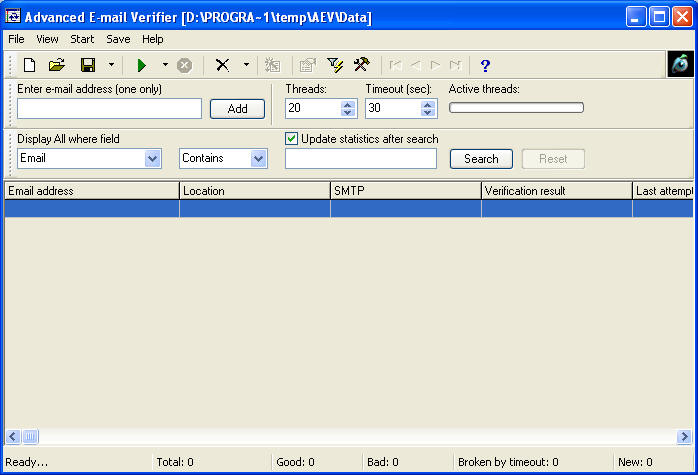Open the View menu
This screenshot has width=698, height=475.
(x=47, y=39)
